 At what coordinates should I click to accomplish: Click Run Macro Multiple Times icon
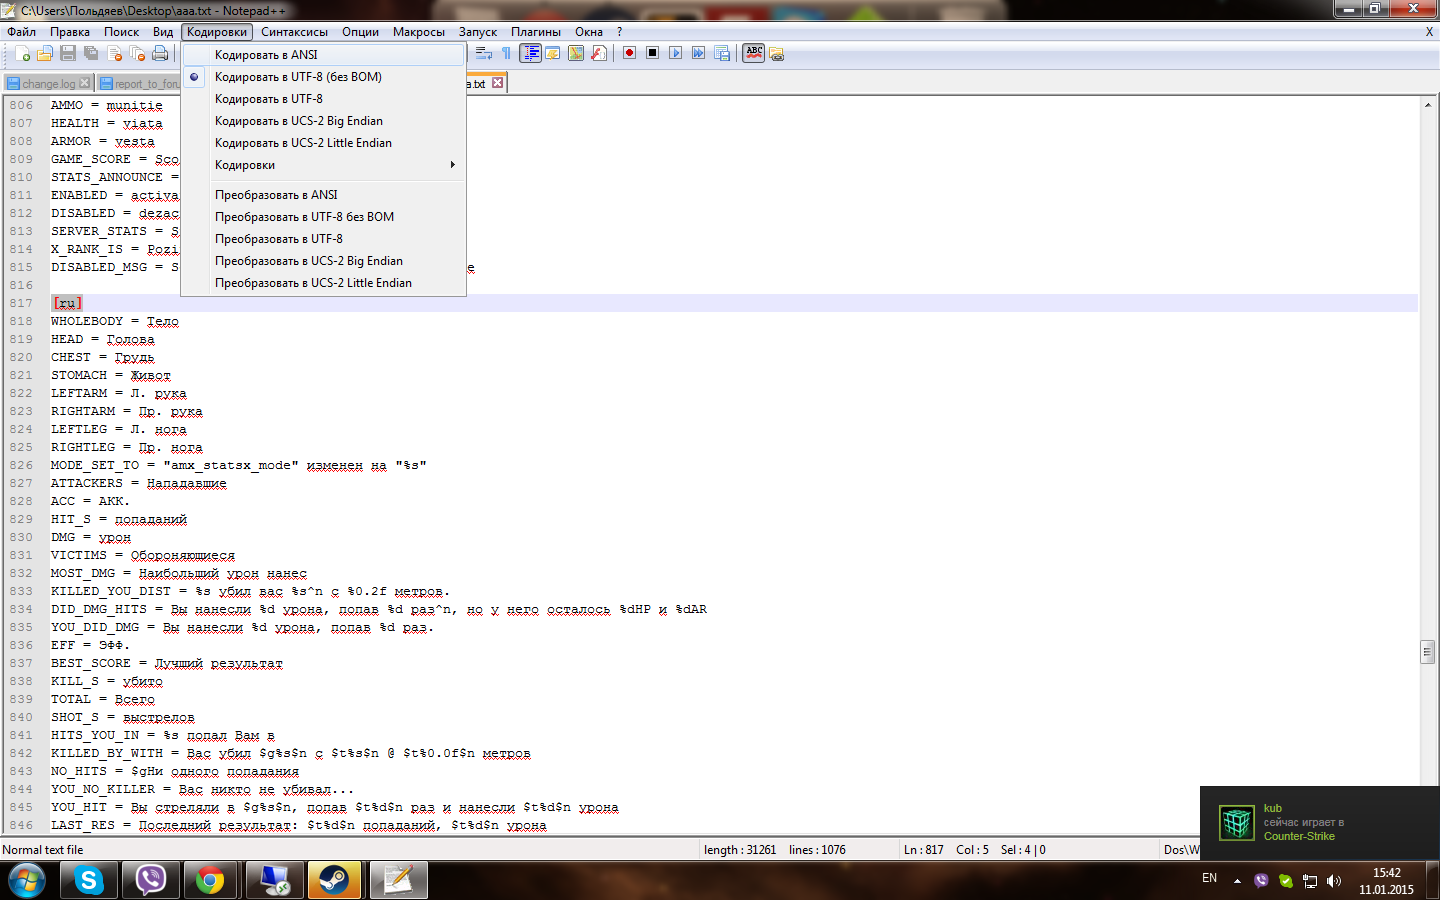tap(698, 53)
